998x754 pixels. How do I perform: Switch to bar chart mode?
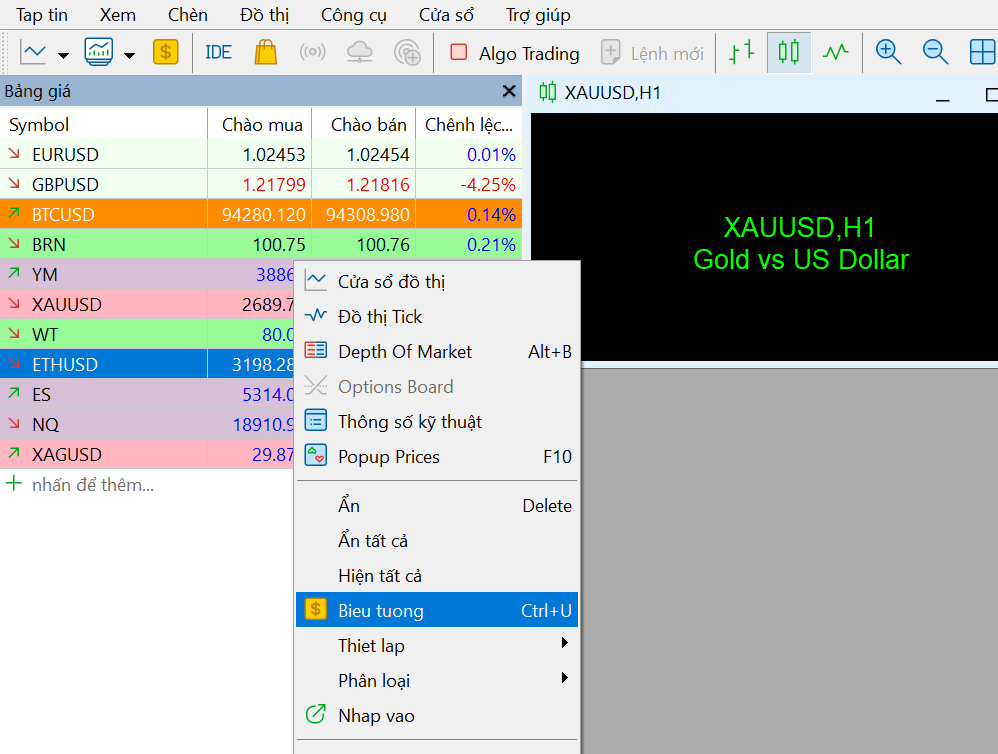741,52
